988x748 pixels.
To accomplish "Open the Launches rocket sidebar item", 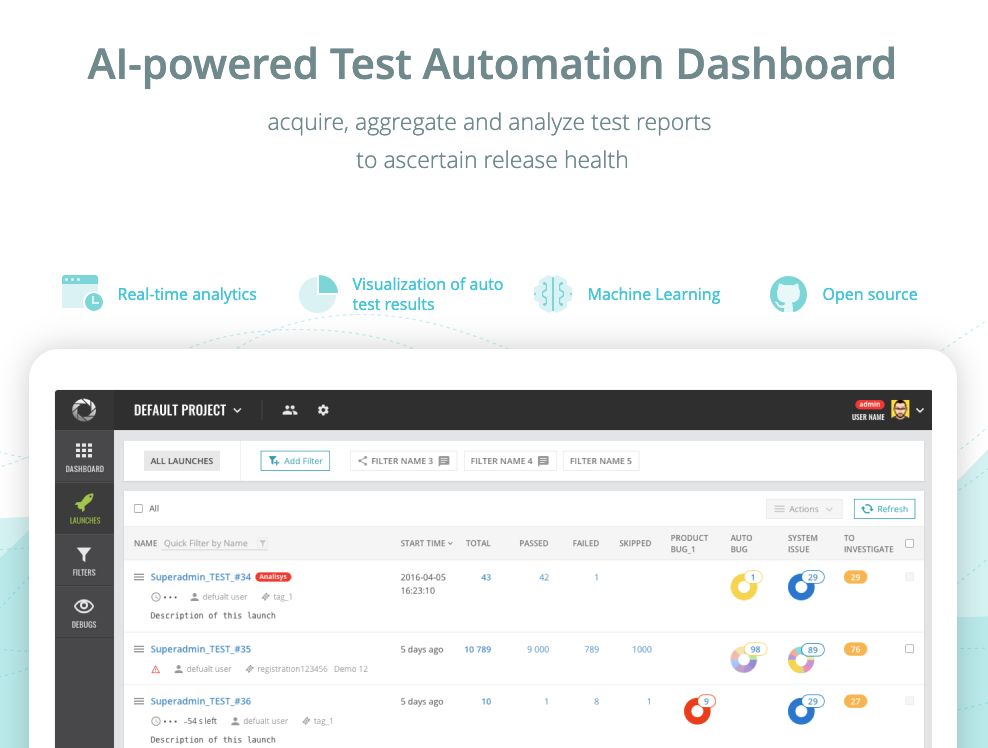I will point(84,509).
